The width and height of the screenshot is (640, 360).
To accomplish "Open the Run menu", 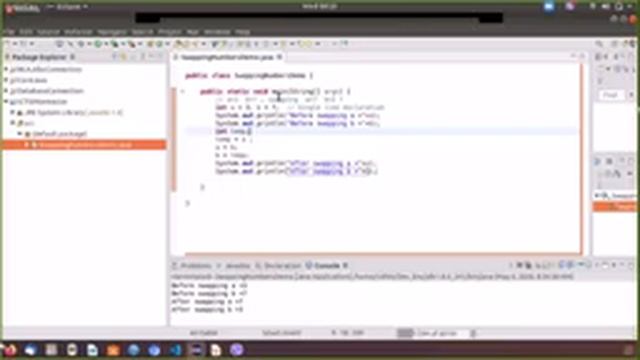I will click(193, 32).
